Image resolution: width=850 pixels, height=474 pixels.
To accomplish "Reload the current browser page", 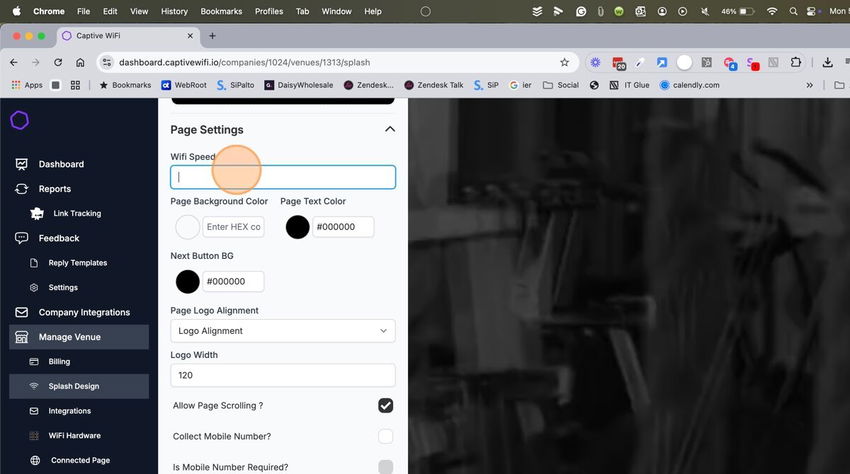I will coord(58,62).
